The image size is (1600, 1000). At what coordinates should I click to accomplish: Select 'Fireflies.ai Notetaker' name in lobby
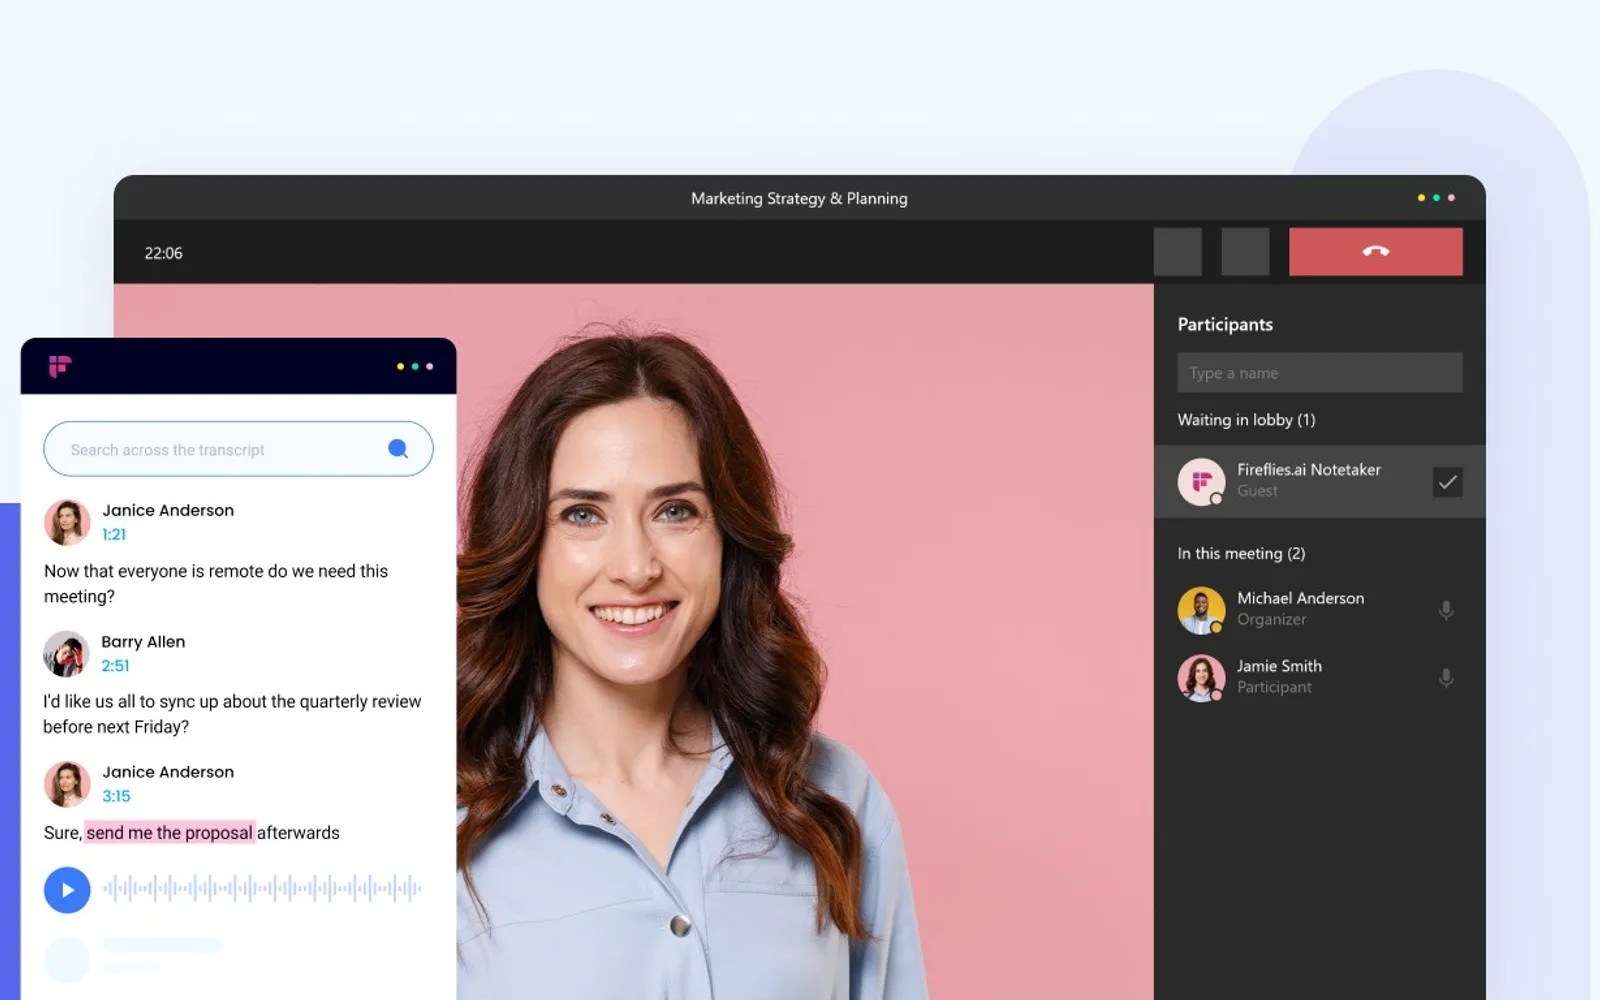tap(1308, 469)
